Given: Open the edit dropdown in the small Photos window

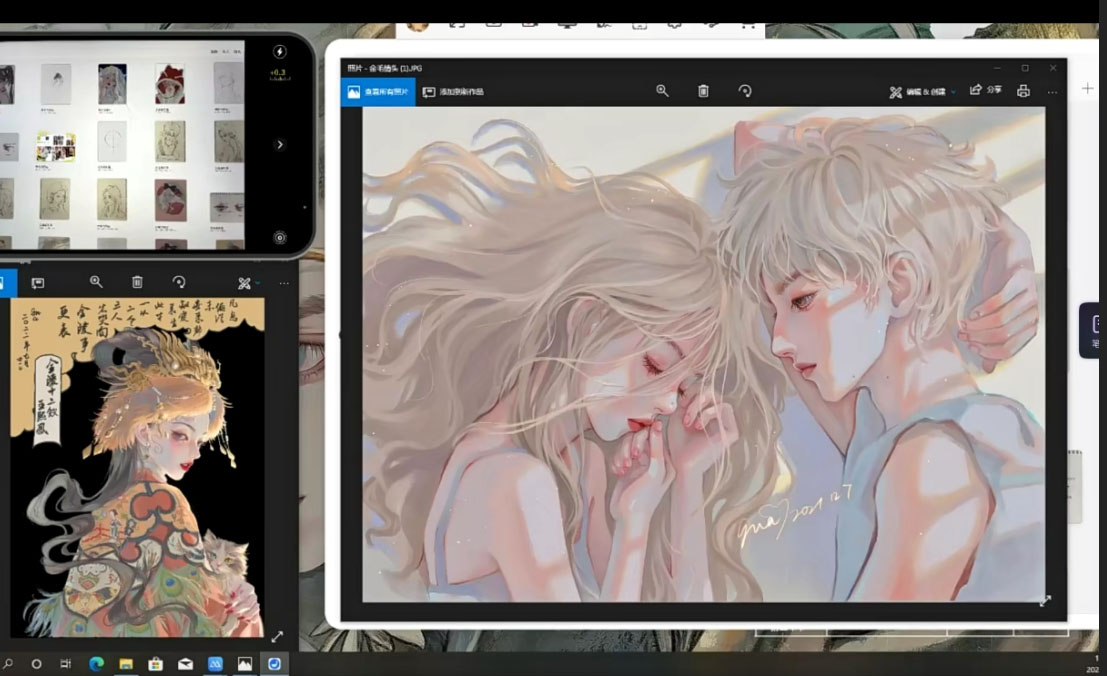Looking at the screenshot, I should (249, 283).
